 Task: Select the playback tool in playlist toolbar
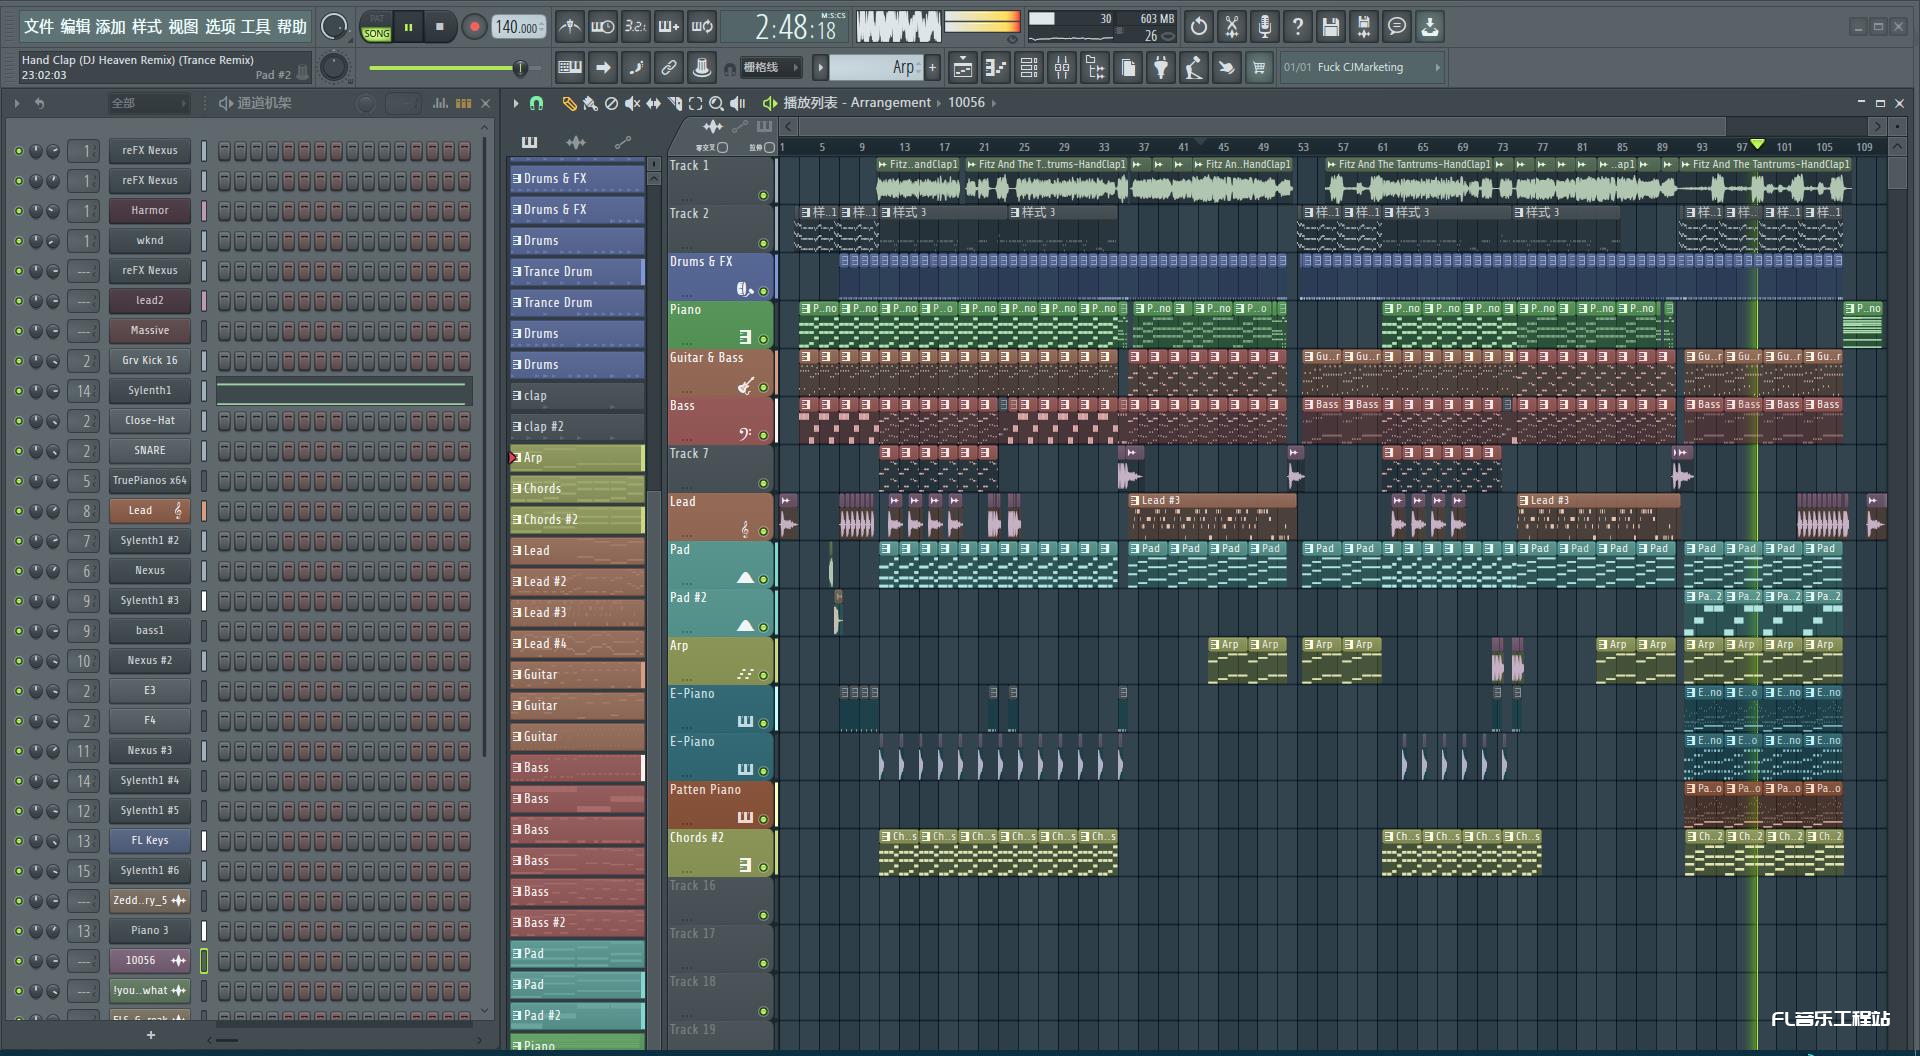pos(737,103)
